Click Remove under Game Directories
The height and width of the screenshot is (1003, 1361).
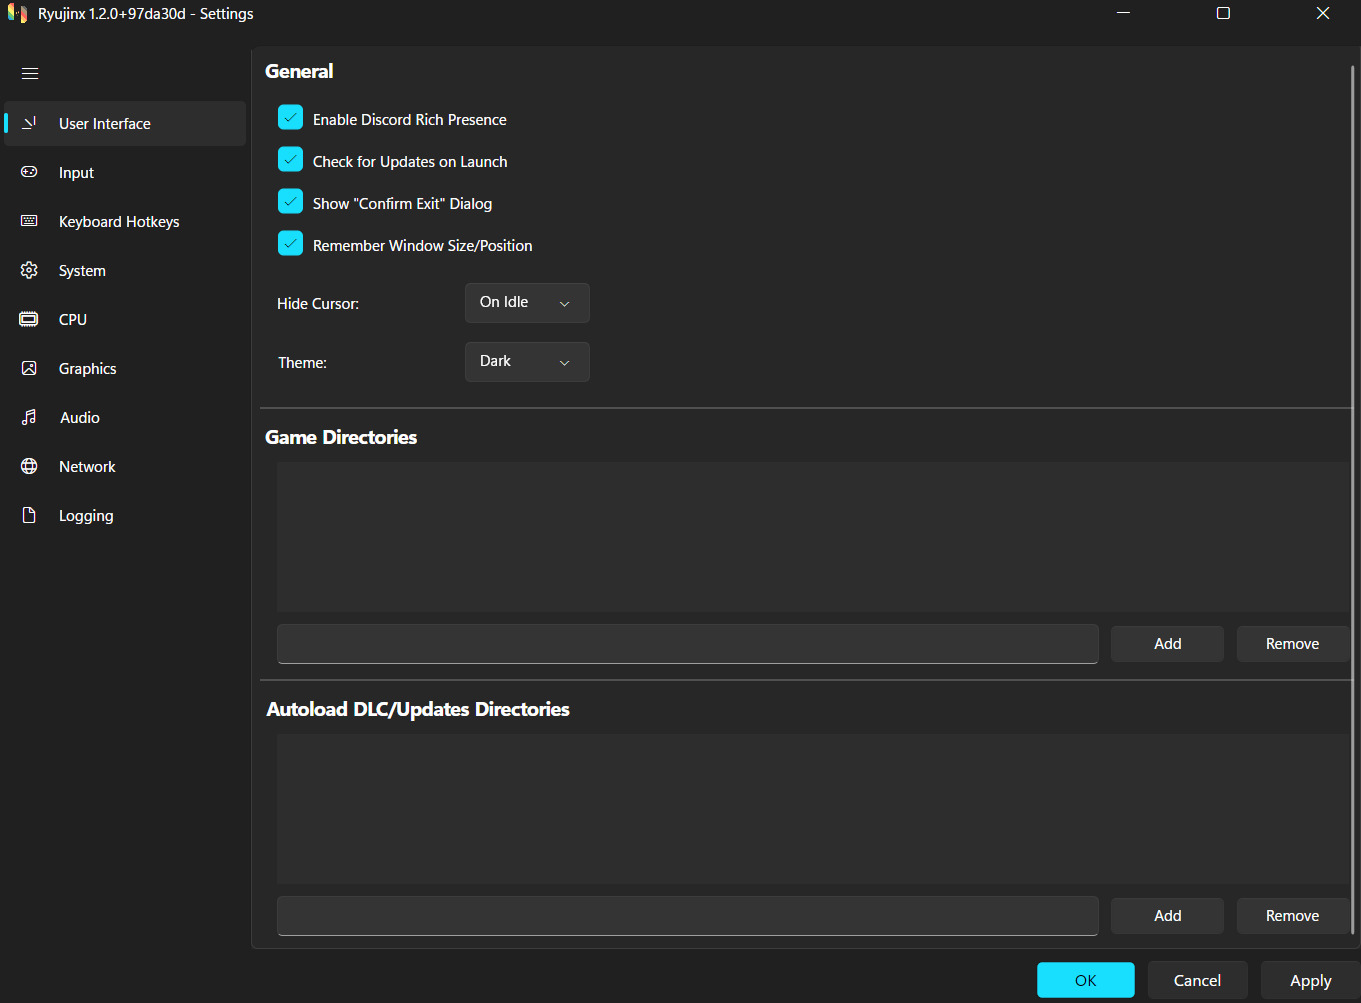coord(1293,644)
